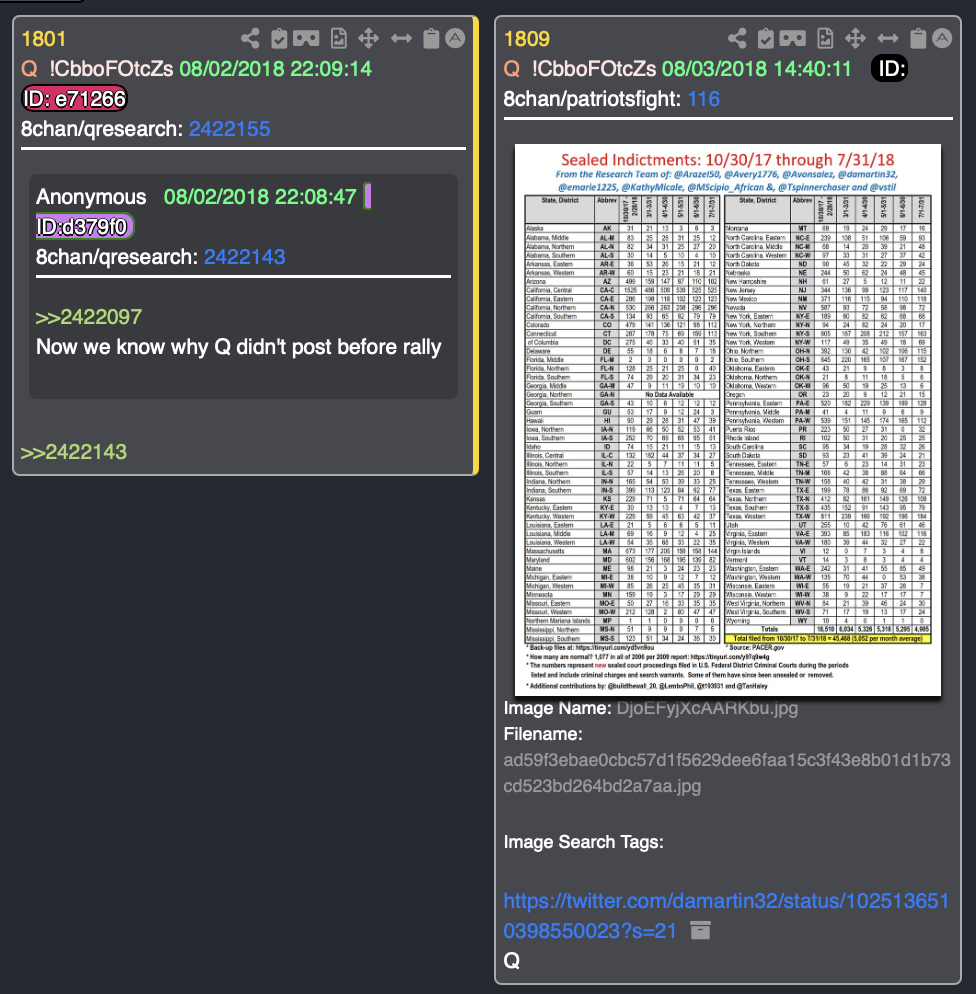
Task: Click the circled A icon on post 1801
Action: [455, 38]
